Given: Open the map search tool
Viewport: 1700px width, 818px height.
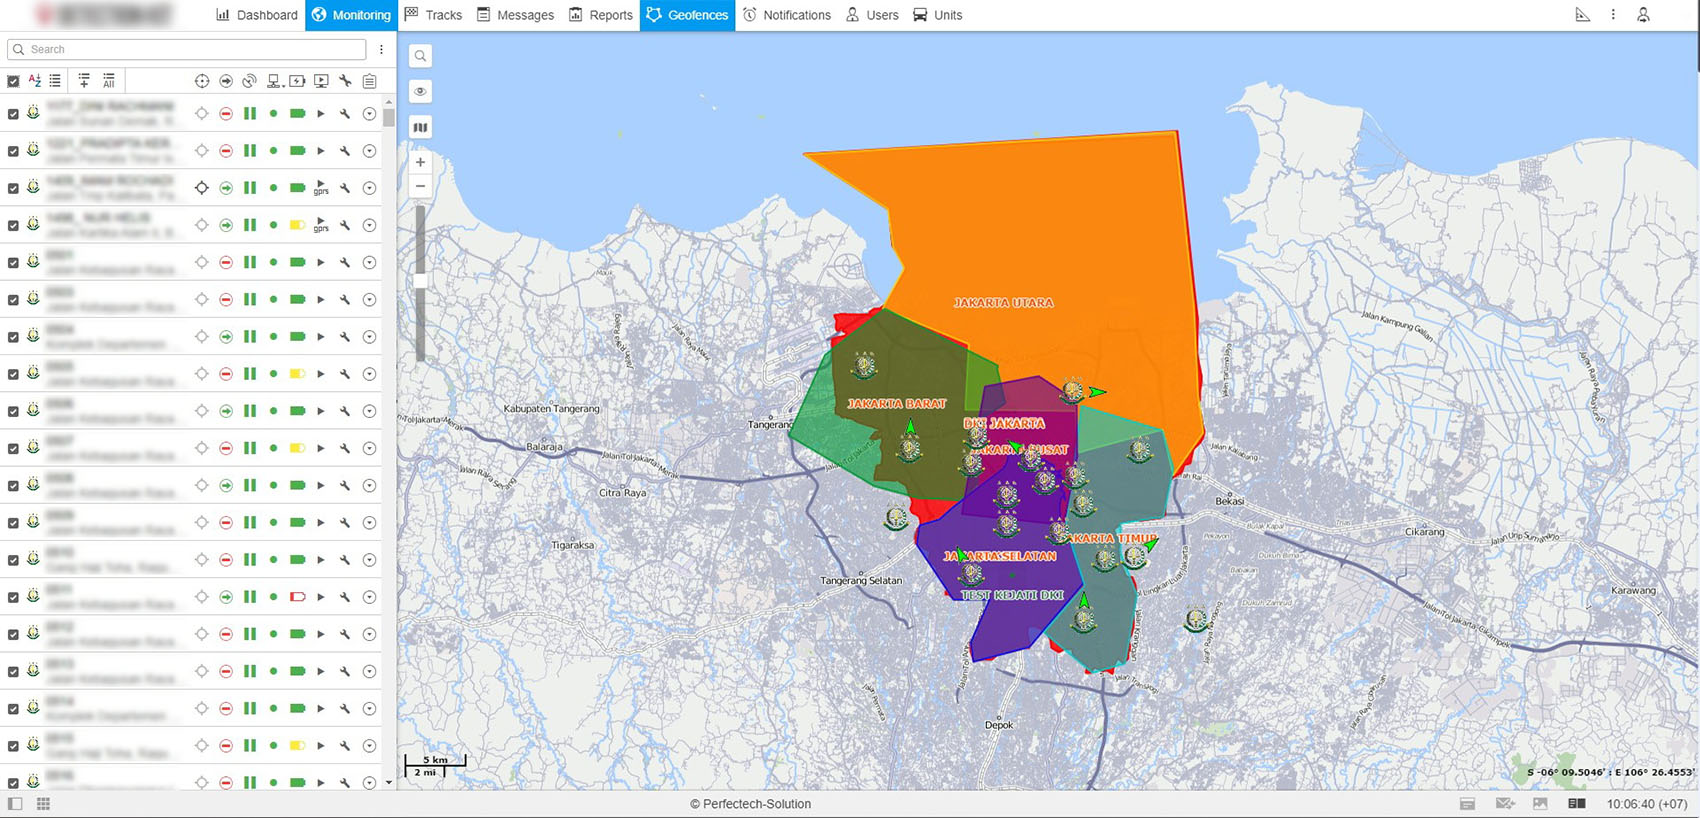Looking at the screenshot, I should (x=421, y=56).
